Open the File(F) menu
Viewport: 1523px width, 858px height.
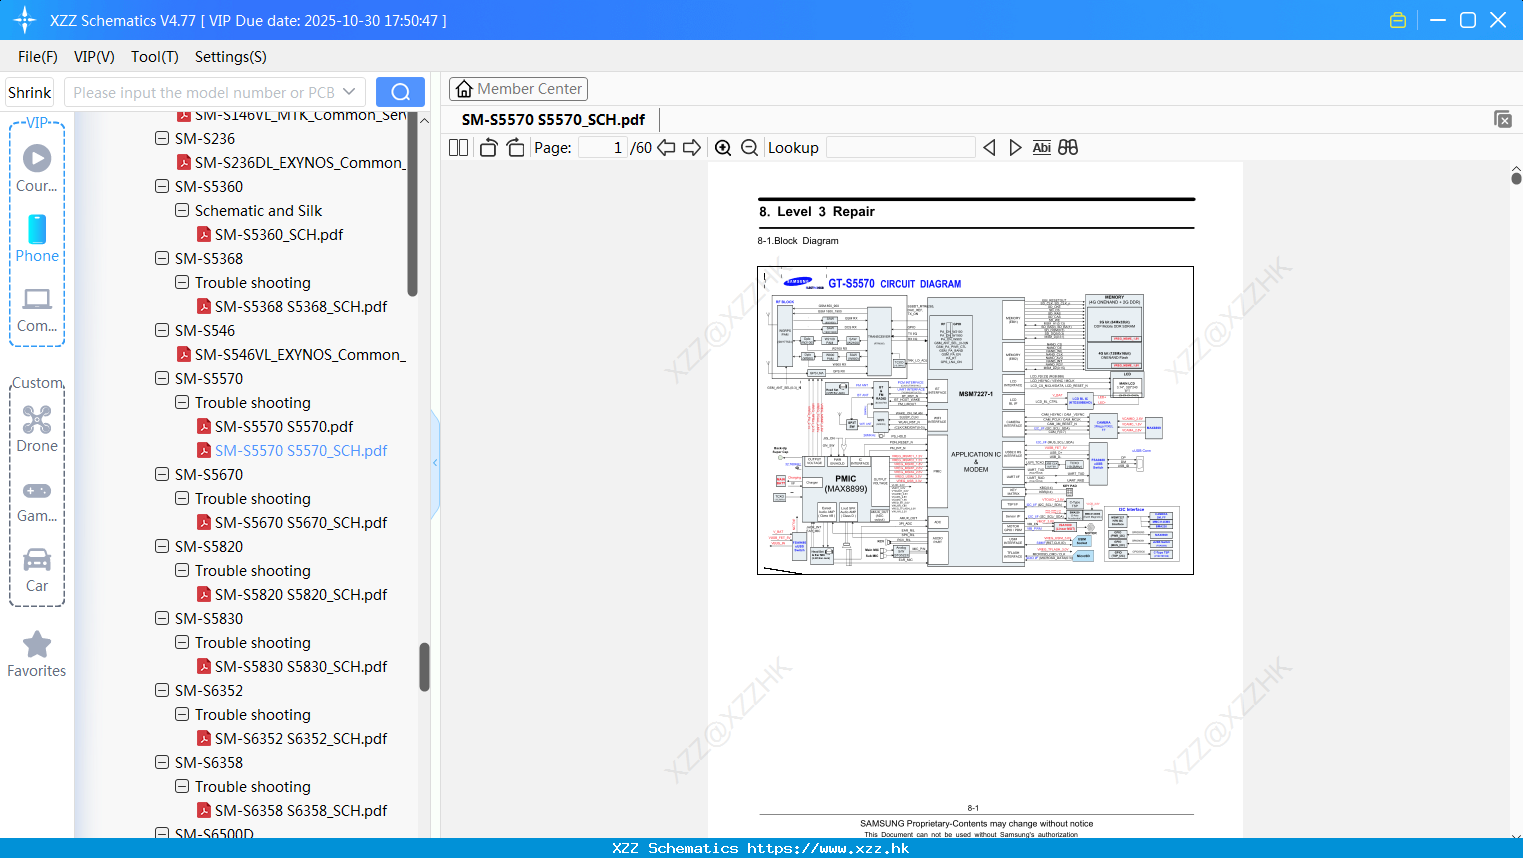pyautogui.click(x=38, y=57)
